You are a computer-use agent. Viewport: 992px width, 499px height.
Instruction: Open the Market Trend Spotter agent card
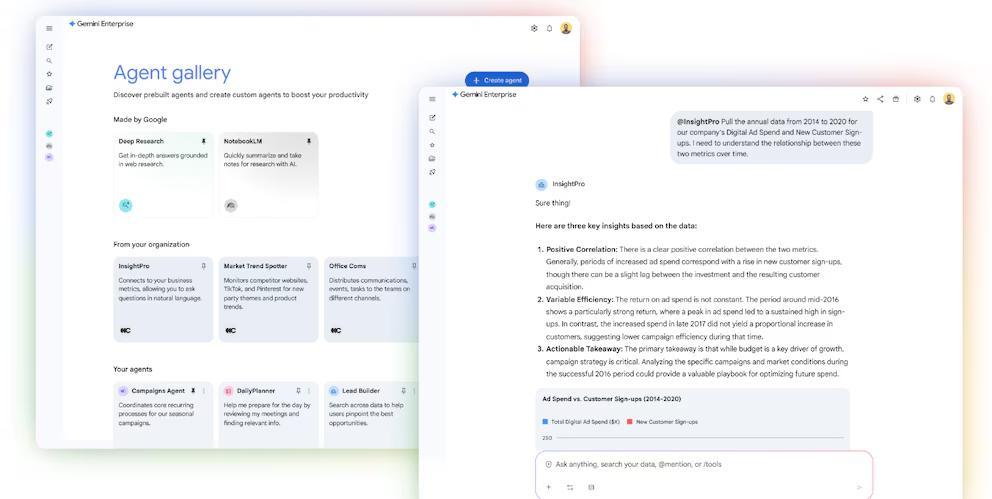(x=268, y=298)
